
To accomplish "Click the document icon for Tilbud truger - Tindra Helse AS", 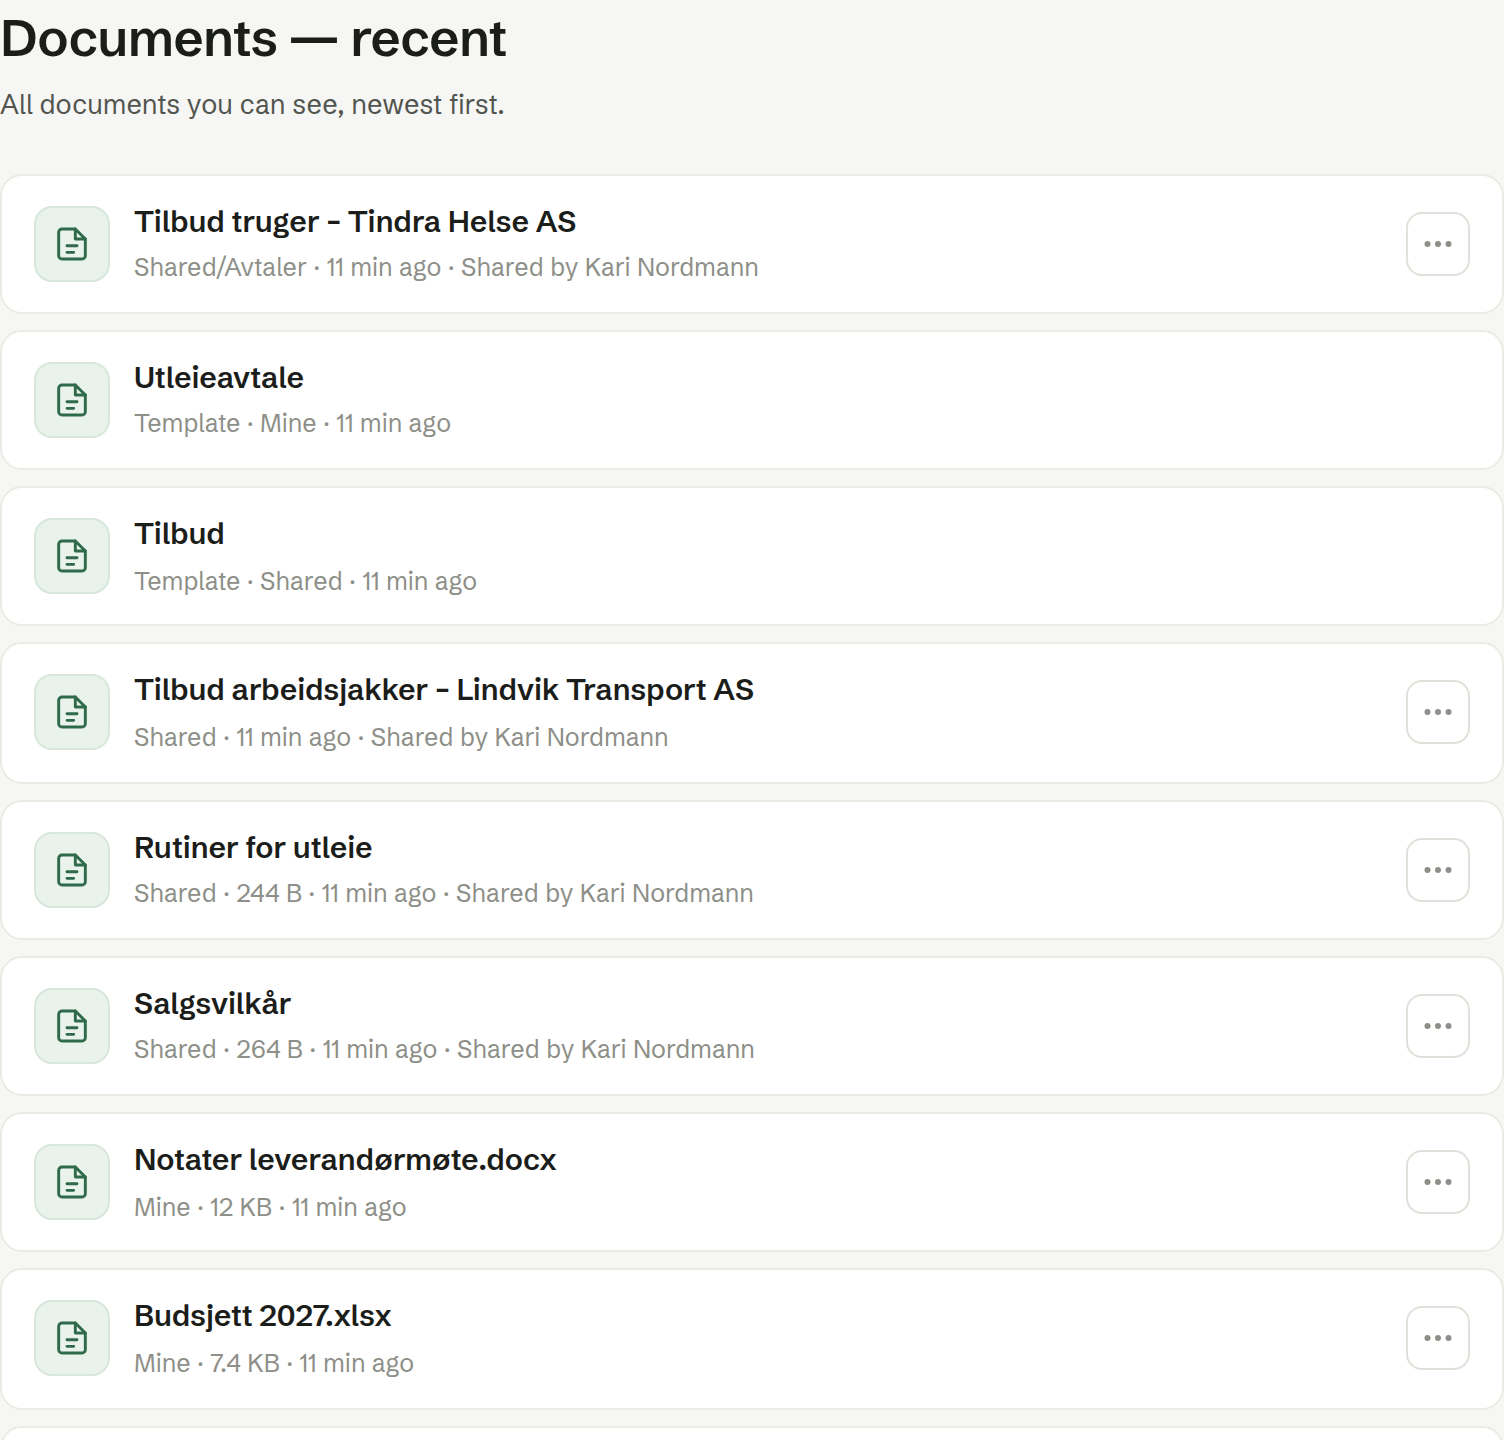I will (72, 244).
